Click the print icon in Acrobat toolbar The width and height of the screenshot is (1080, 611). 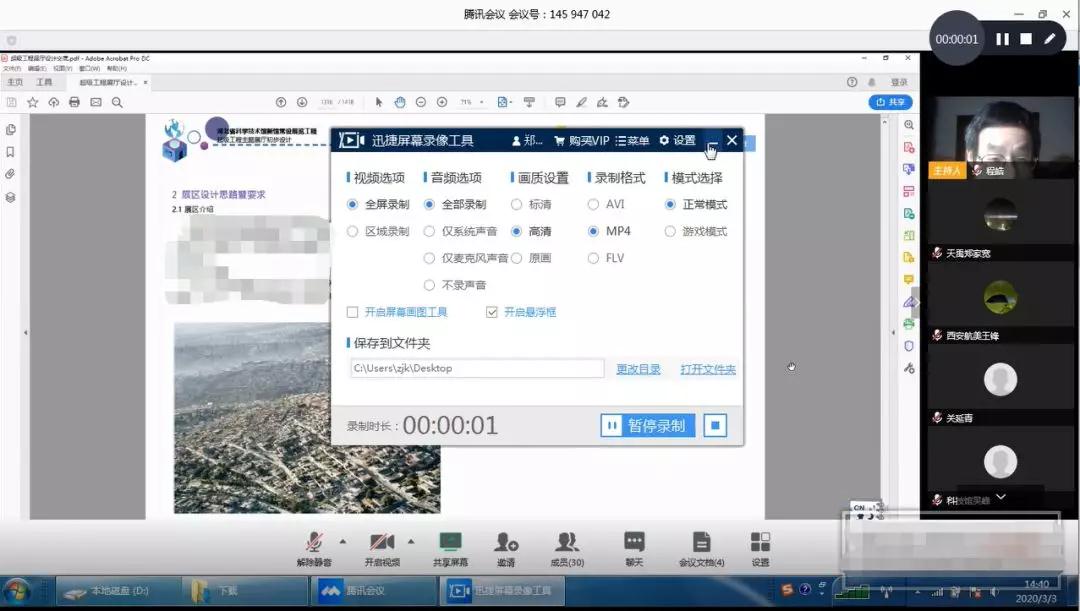pyautogui.click(x=74, y=103)
